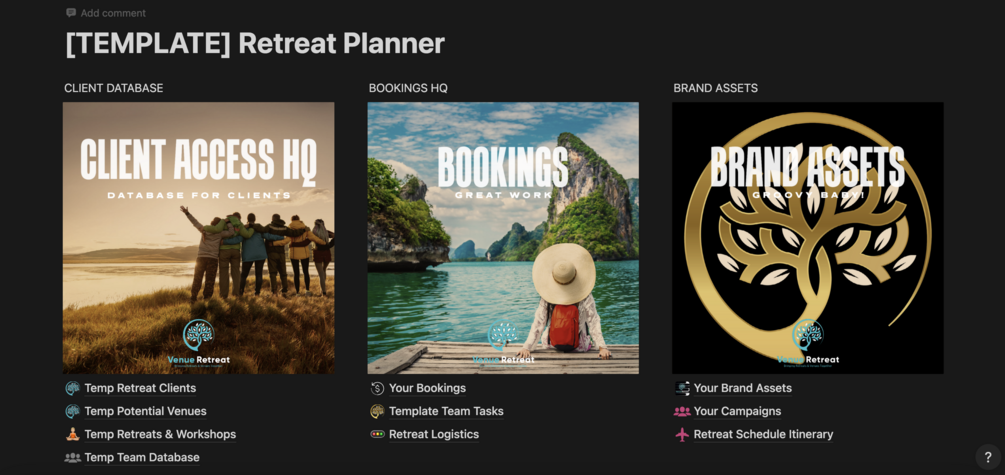Screen dimensions: 1005x475
Task: Click the Client Access HQ cover image
Action: click(199, 238)
